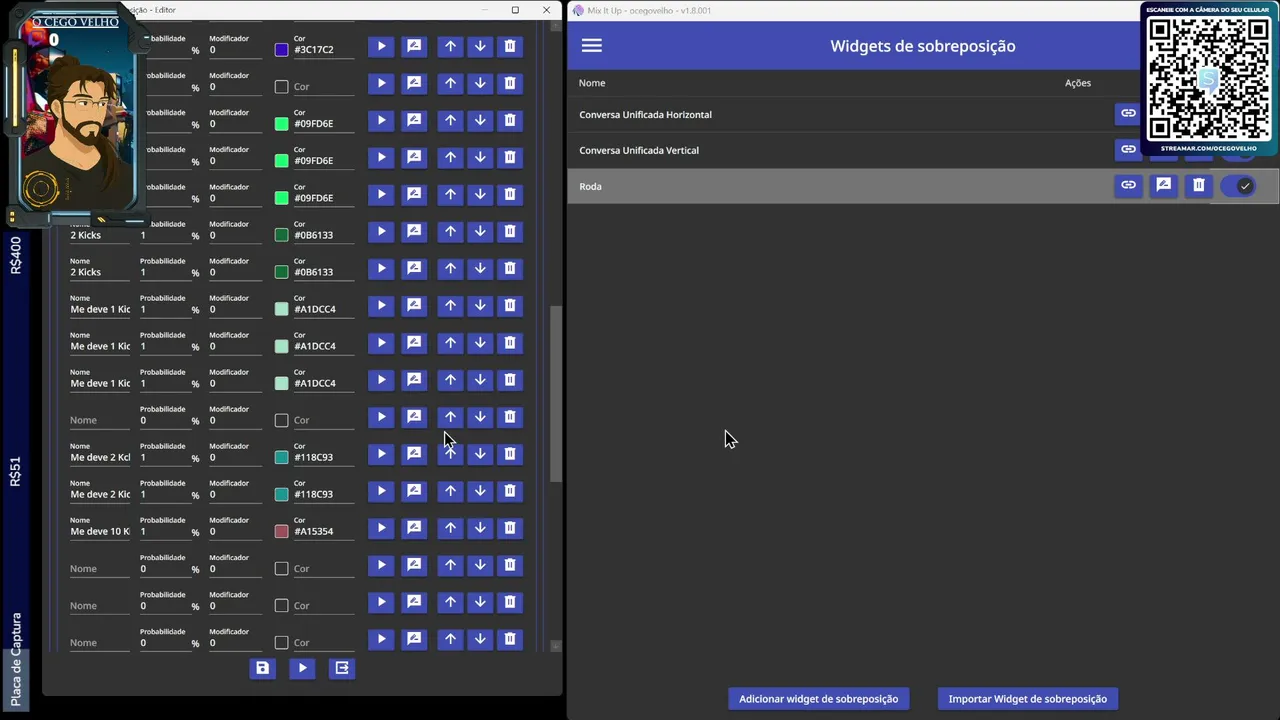Click the save floppy-disk icon in the Editor
The width and height of the screenshot is (1280, 720).
coord(262,668)
